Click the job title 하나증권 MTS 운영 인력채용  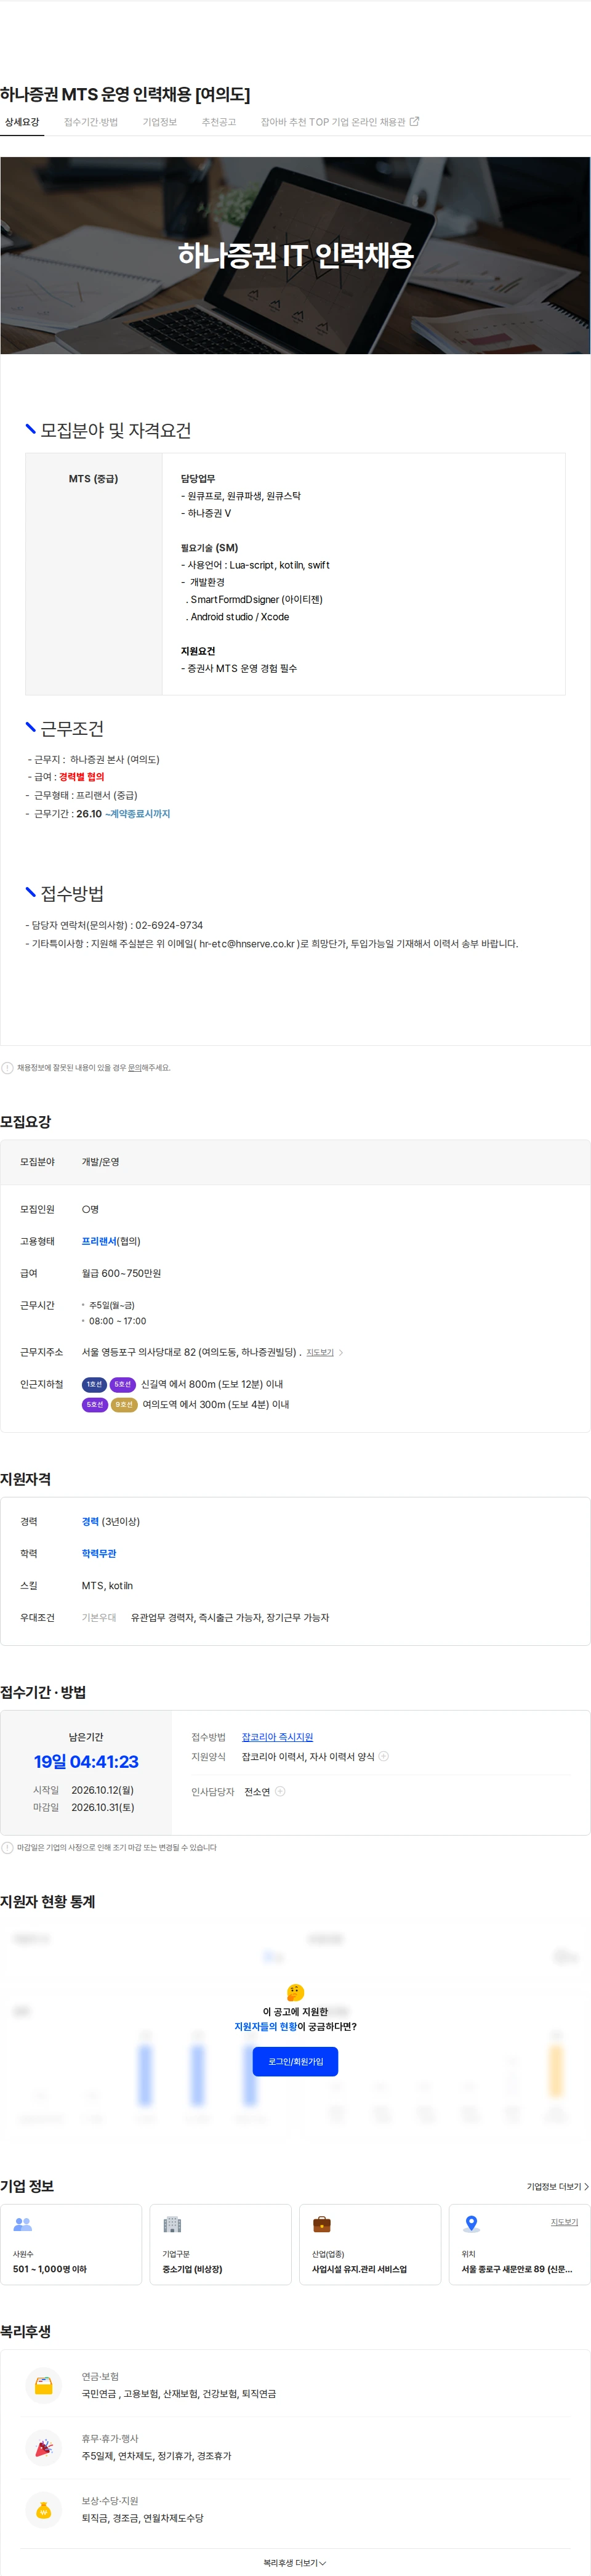point(125,94)
